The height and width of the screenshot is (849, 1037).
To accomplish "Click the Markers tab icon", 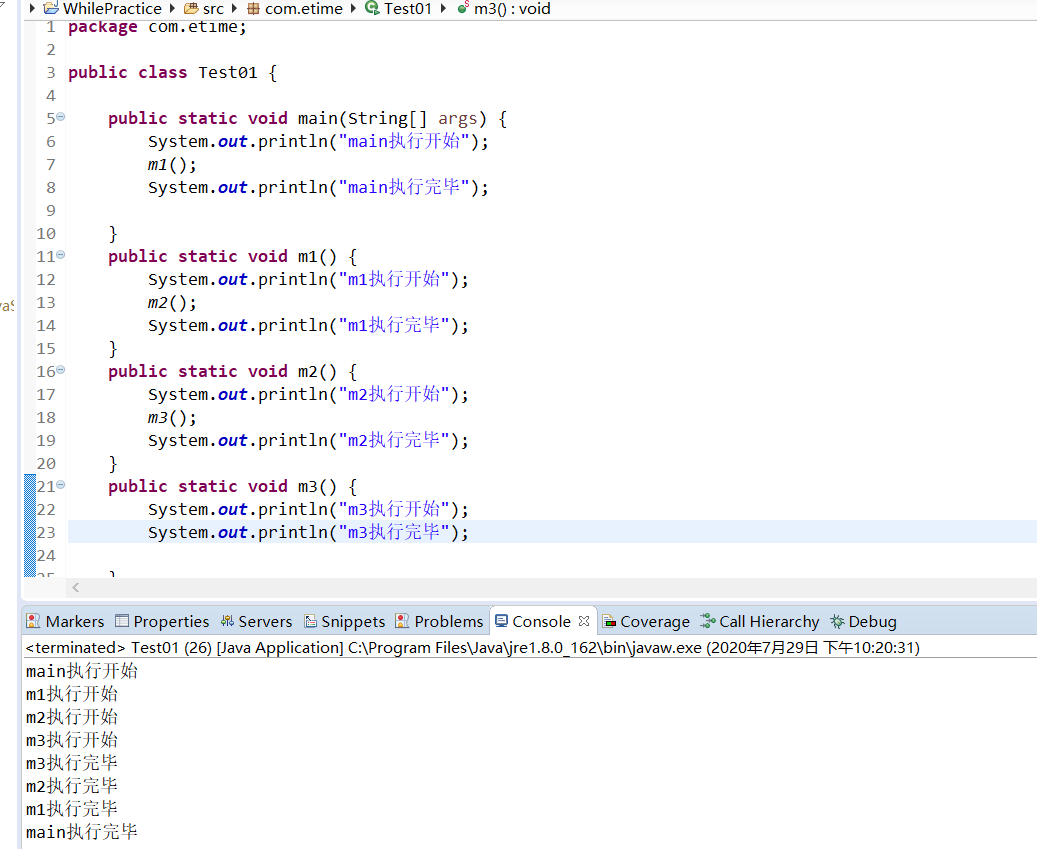I will (x=33, y=621).
